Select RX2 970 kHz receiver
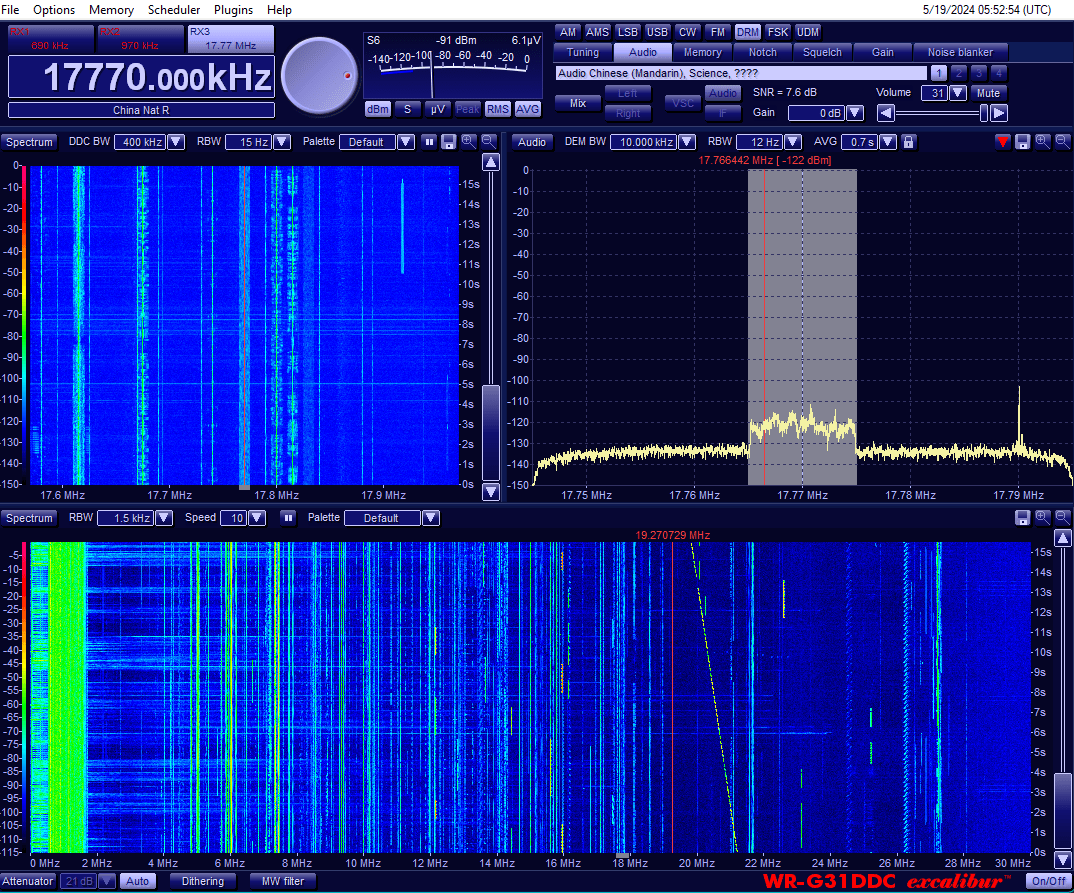Screen dimensions: 1074x893 140,38
